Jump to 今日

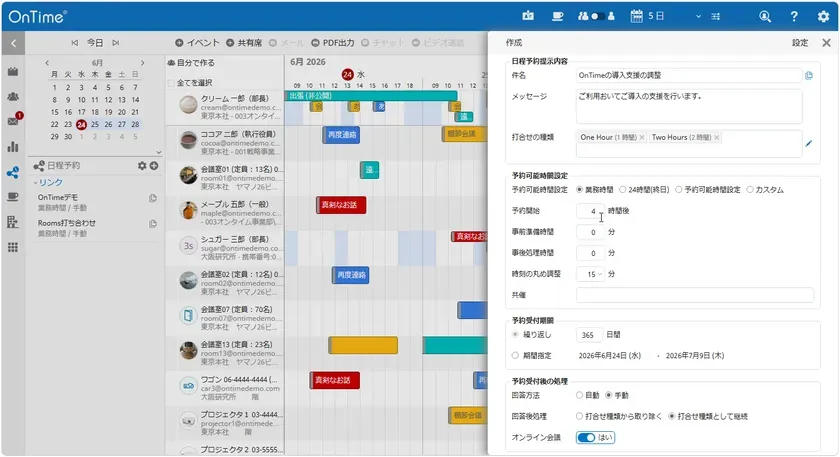95,43
